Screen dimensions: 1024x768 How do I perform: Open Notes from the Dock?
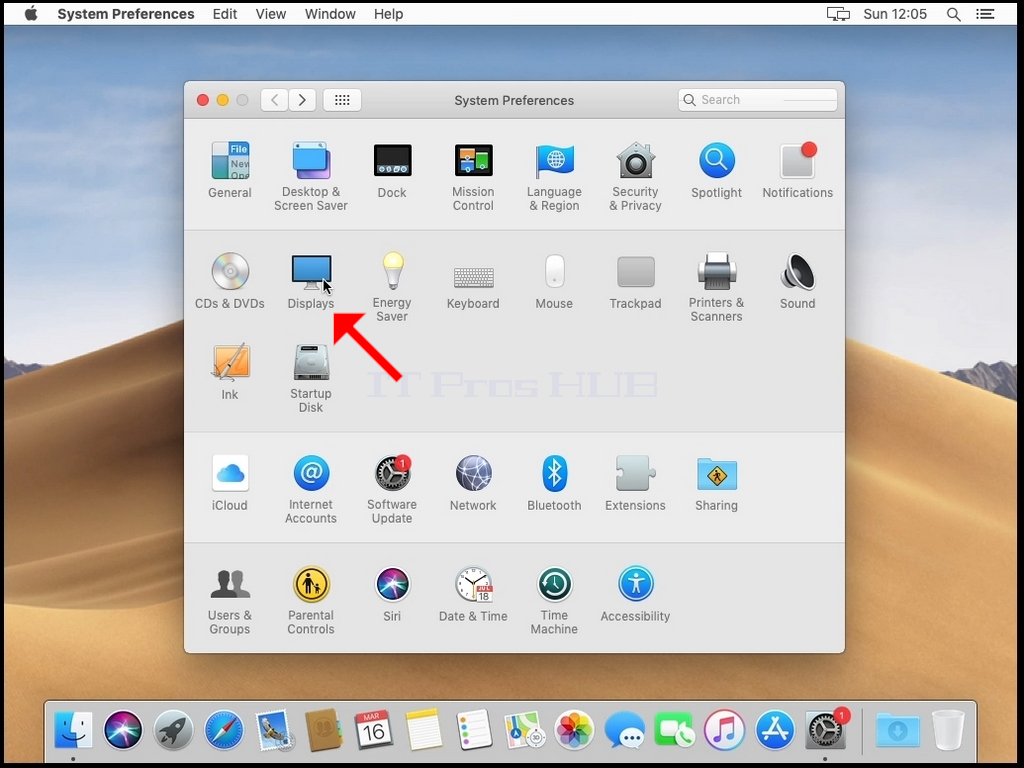pos(424,729)
